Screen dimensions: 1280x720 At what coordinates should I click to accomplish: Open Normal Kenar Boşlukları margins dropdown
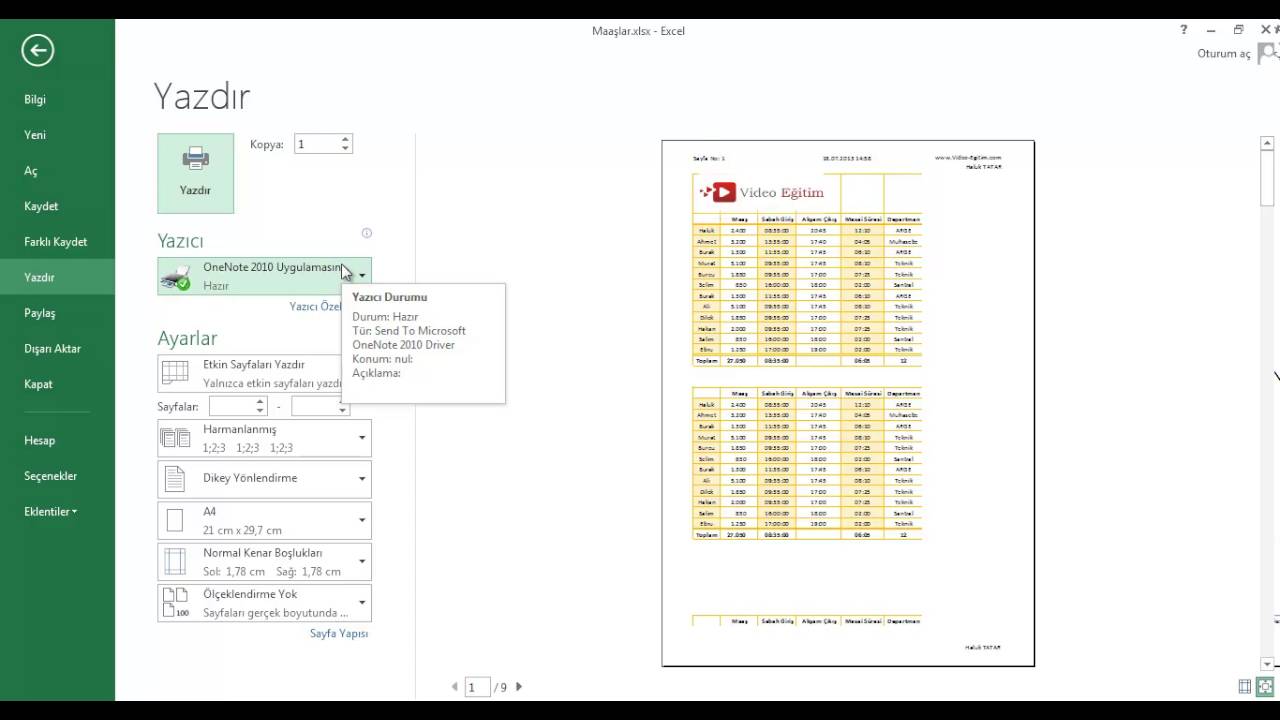click(264, 562)
